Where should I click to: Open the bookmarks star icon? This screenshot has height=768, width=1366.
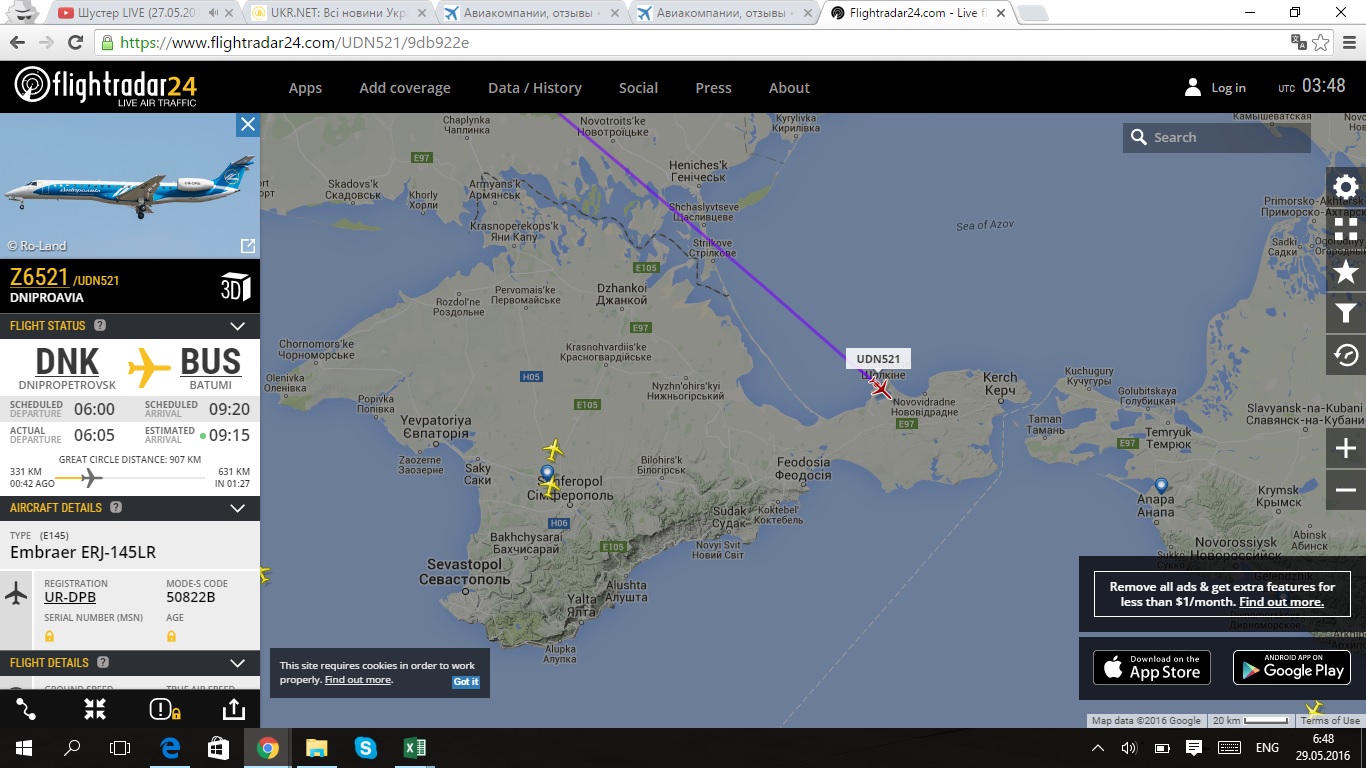[x=1346, y=272]
